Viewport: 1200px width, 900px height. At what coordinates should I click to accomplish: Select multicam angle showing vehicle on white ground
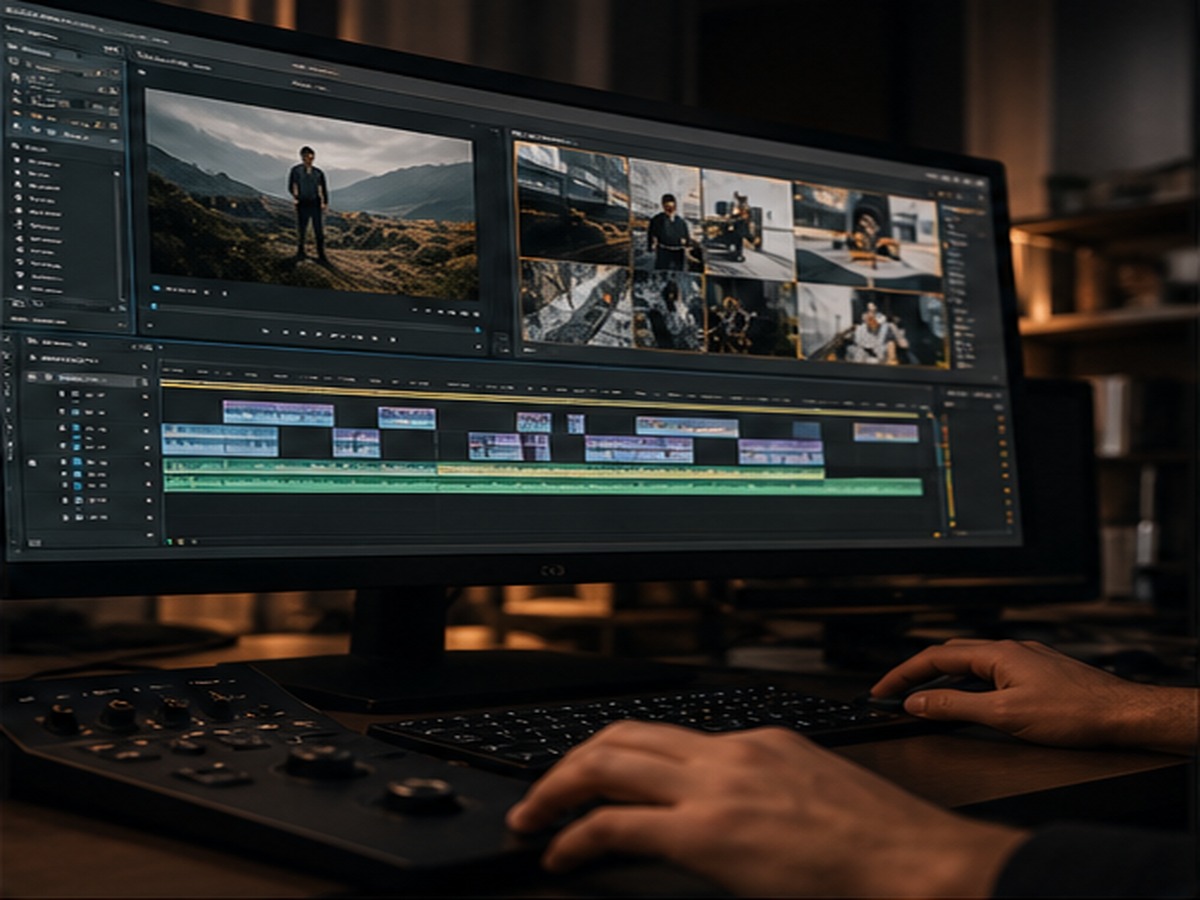click(749, 225)
